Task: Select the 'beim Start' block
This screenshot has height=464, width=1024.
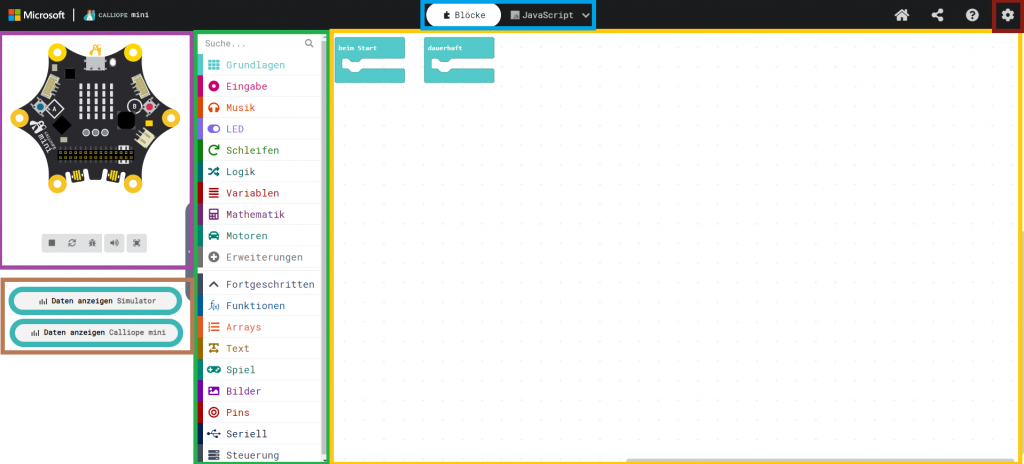Action: 370,60
